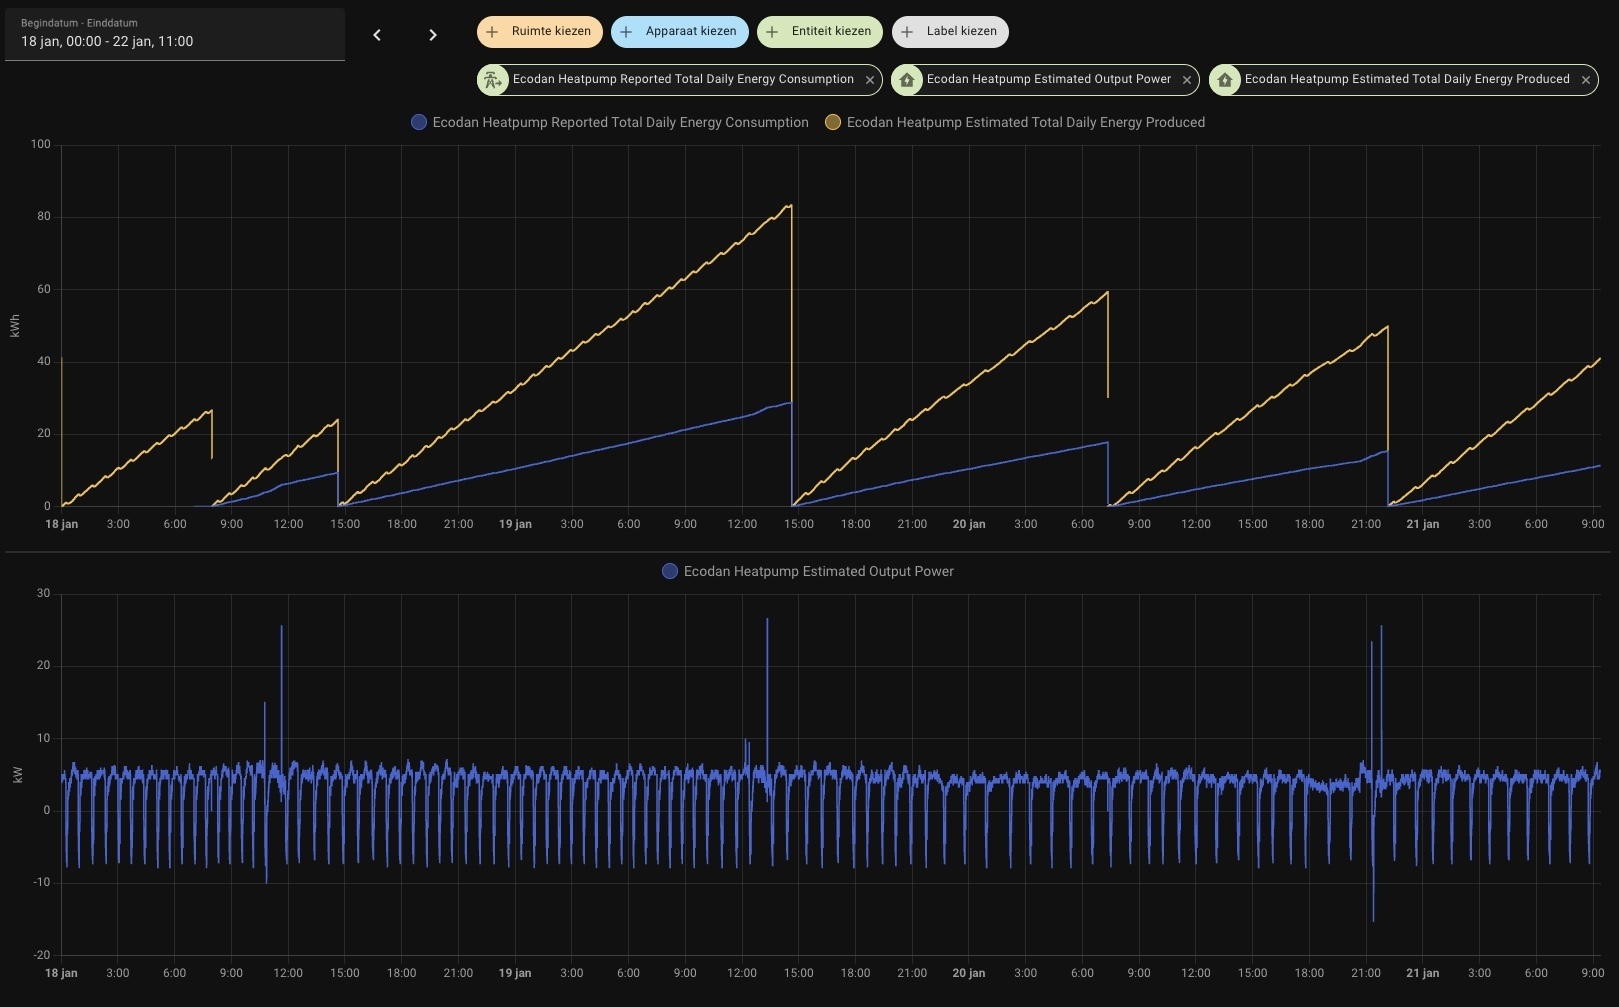Open the Entiteit kiezen picker
Viewport: 1619px width, 1007px height.
click(x=820, y=32)
